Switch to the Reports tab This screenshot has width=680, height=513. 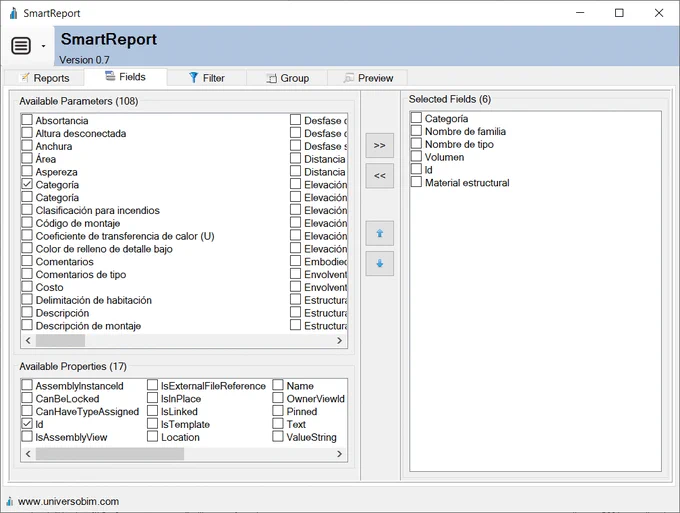coord(44,78)
